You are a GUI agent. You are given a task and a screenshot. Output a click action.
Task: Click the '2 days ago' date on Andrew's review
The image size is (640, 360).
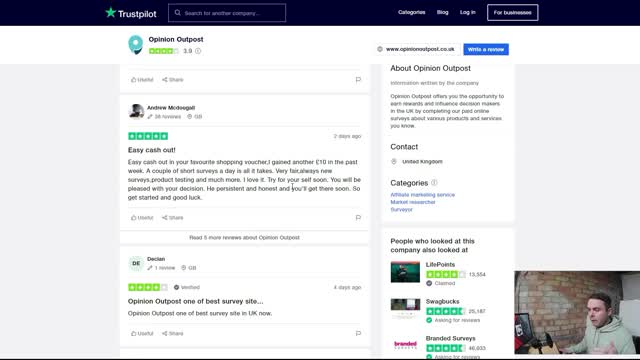point(347,136)
